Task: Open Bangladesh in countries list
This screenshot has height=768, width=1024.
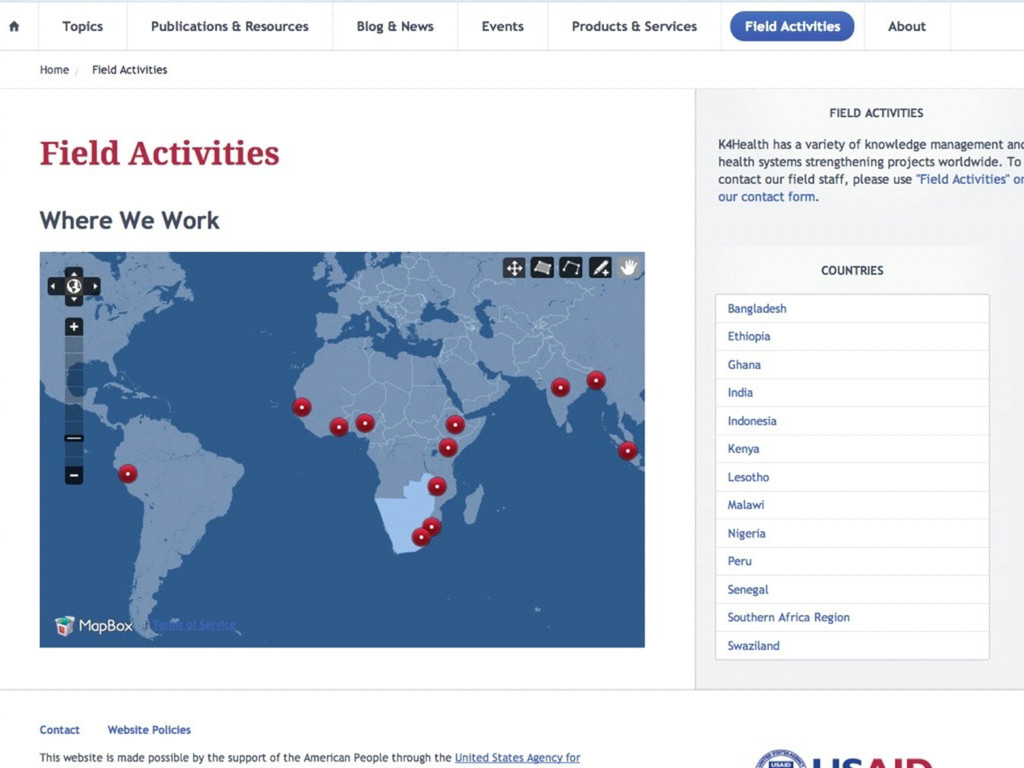Action: 852,308
